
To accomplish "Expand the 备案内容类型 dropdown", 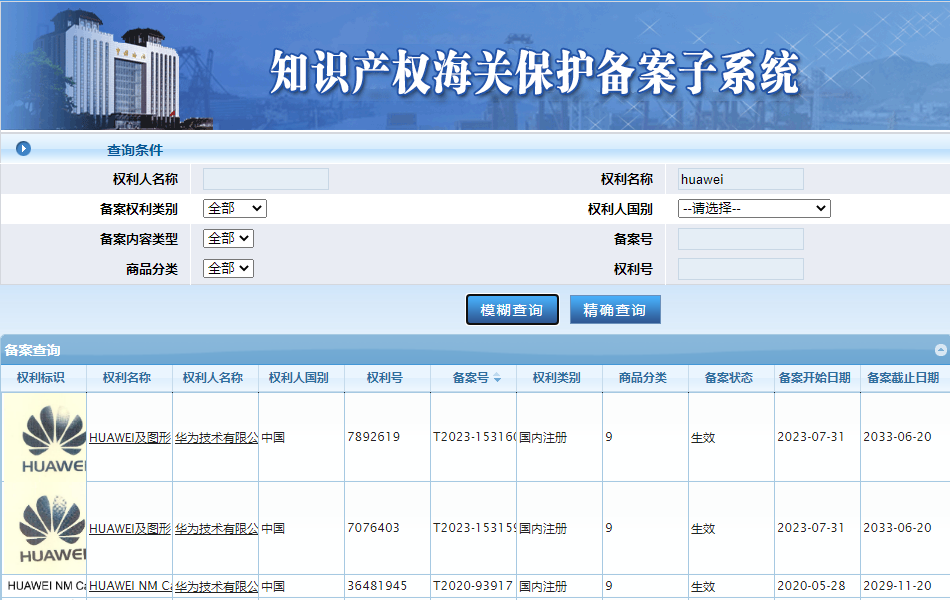I will coord(229,238).
